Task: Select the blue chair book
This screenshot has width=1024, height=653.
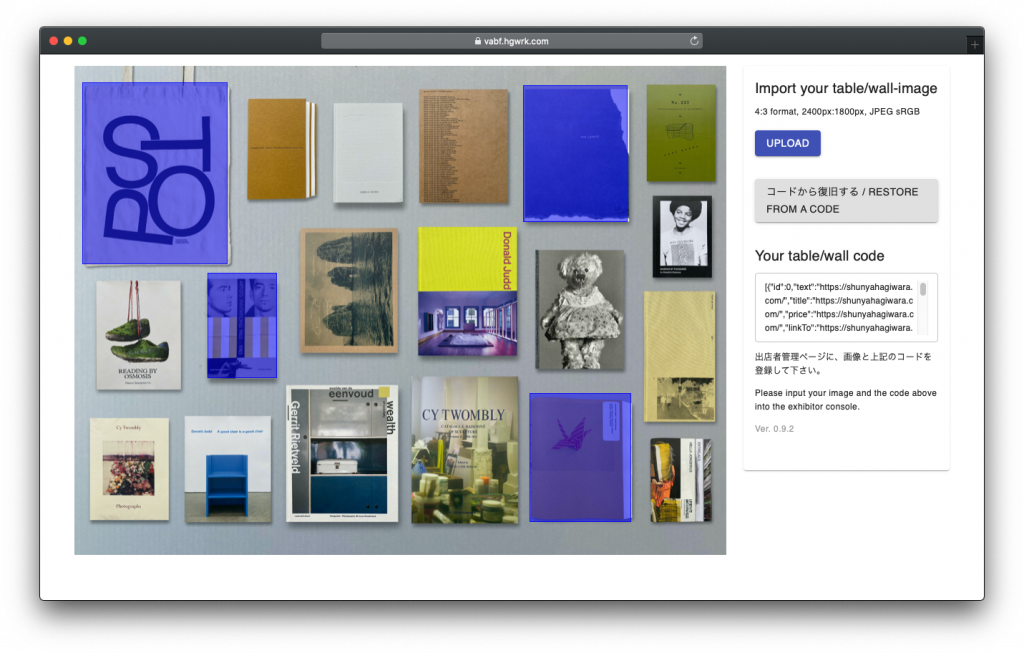Action: click(228, 469)
